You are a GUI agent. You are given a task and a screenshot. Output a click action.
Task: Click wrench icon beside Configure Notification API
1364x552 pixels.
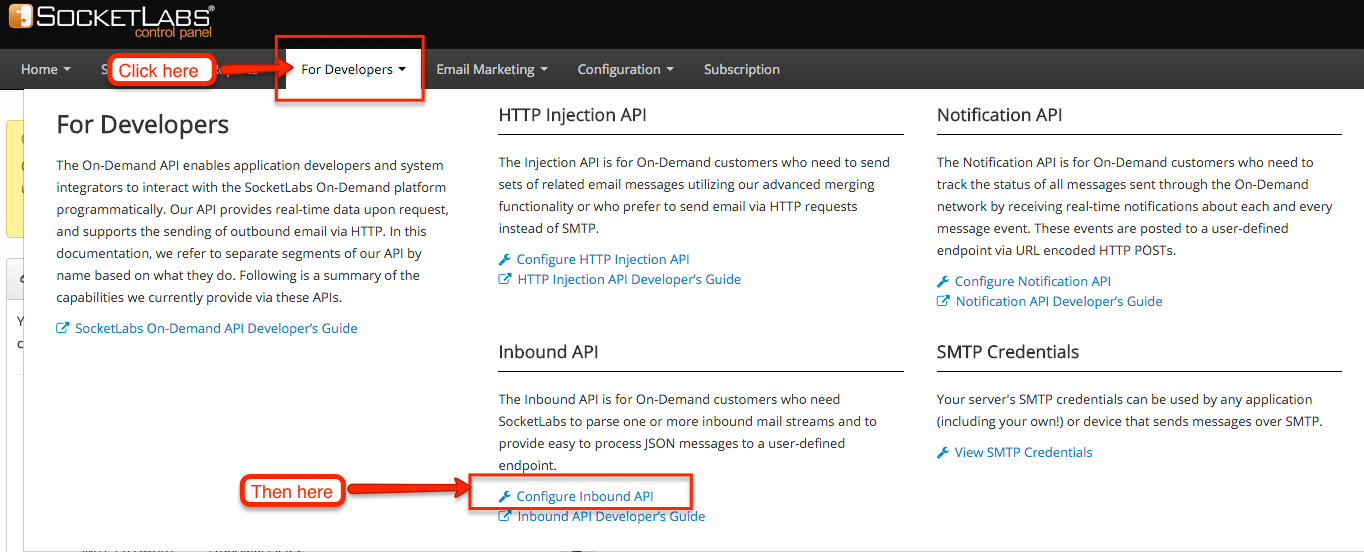coord(943,281)
